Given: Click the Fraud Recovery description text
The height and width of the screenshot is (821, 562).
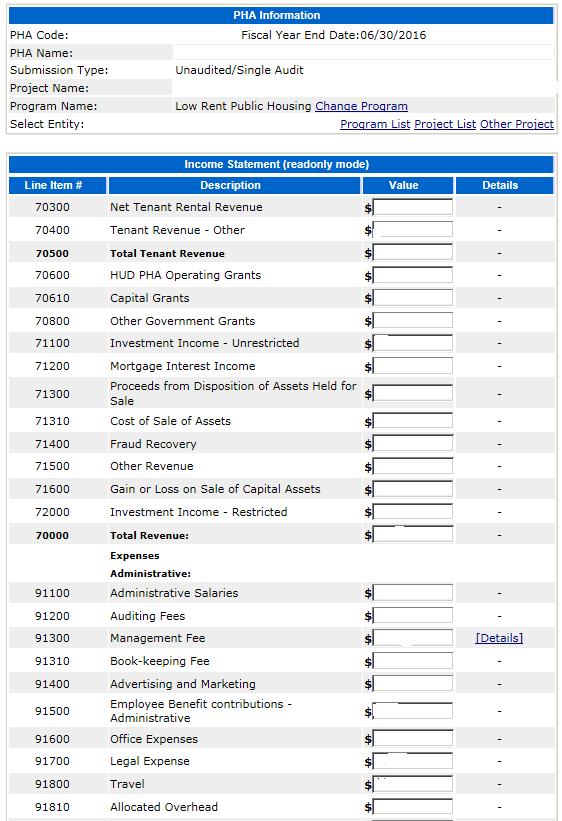Looking at the screenshot, I should pyautogui.click(x=153, y=444).
